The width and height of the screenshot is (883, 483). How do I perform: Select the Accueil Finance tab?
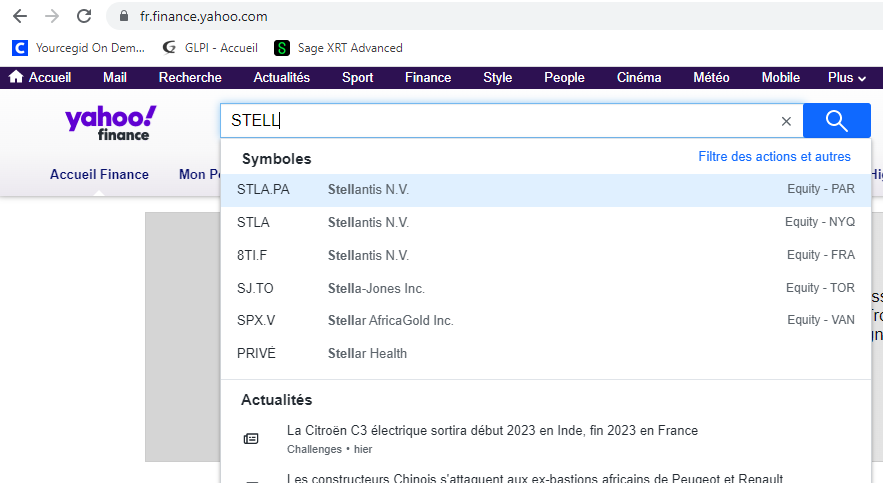(99, 175)
